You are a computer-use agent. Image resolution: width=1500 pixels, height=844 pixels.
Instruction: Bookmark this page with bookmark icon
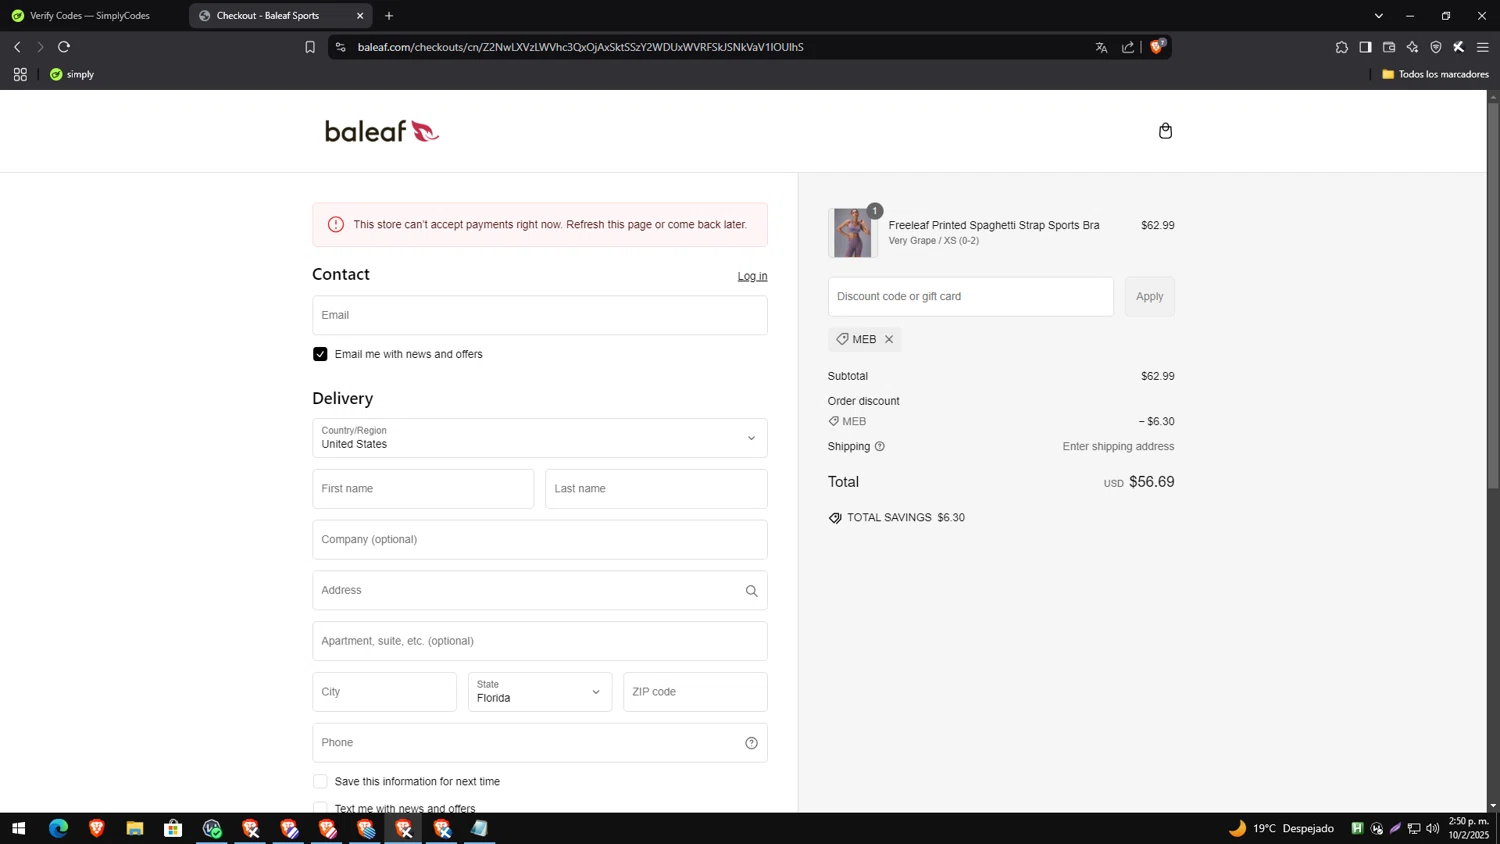(310, 47)
